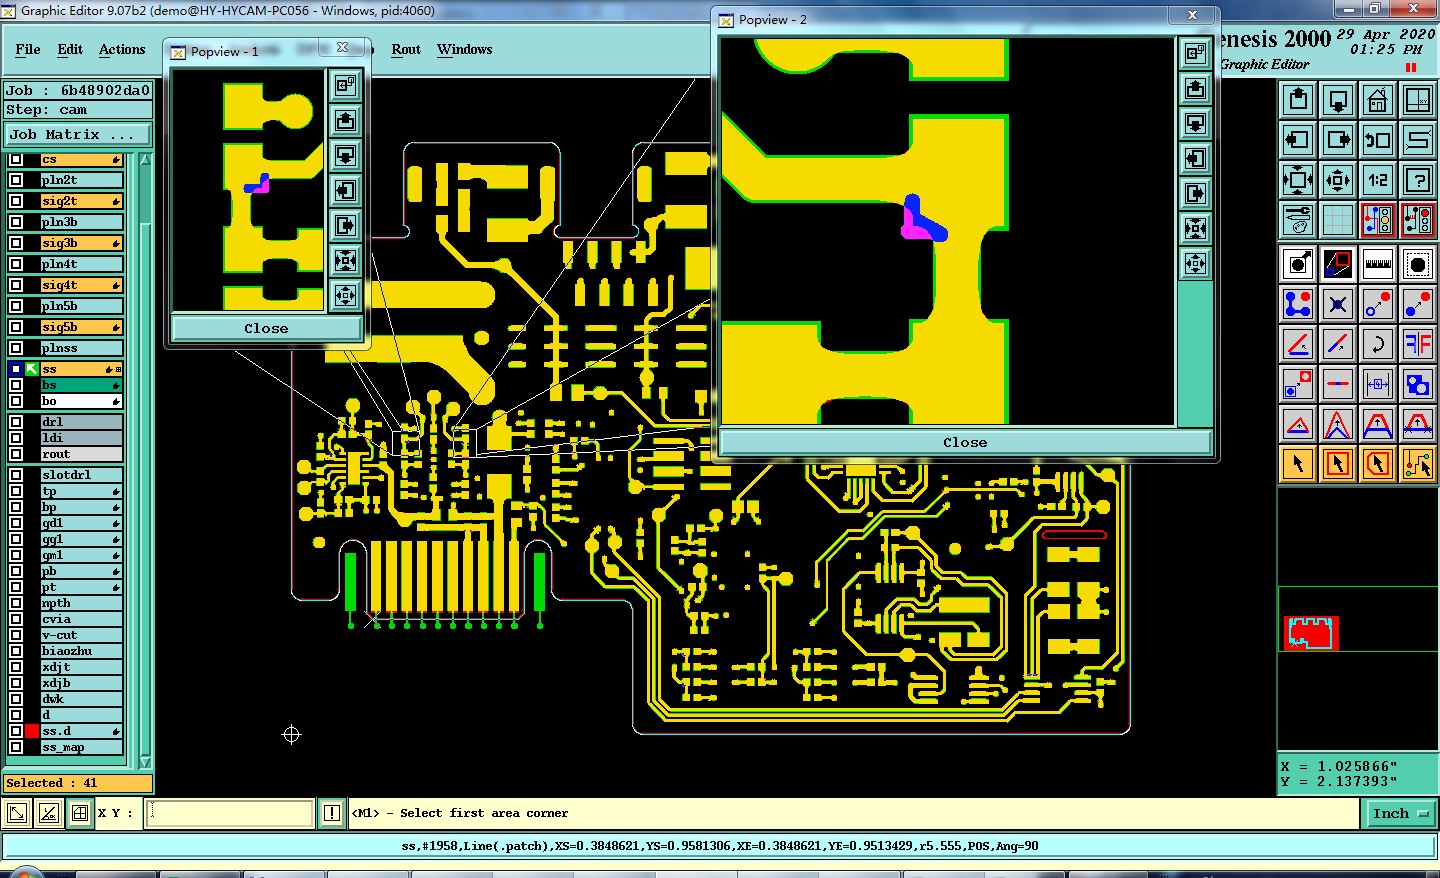The width and height of the screenshot is (1440, 878).
Task: Toggle the grid display icon
Action: click(1338, 221)
